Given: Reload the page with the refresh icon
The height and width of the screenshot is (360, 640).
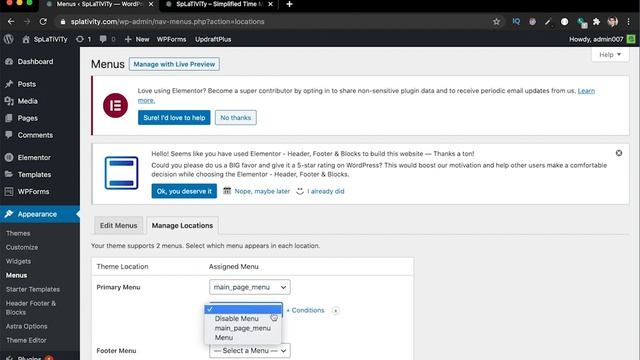Looking at the screenshot, I should pos(43,22).
